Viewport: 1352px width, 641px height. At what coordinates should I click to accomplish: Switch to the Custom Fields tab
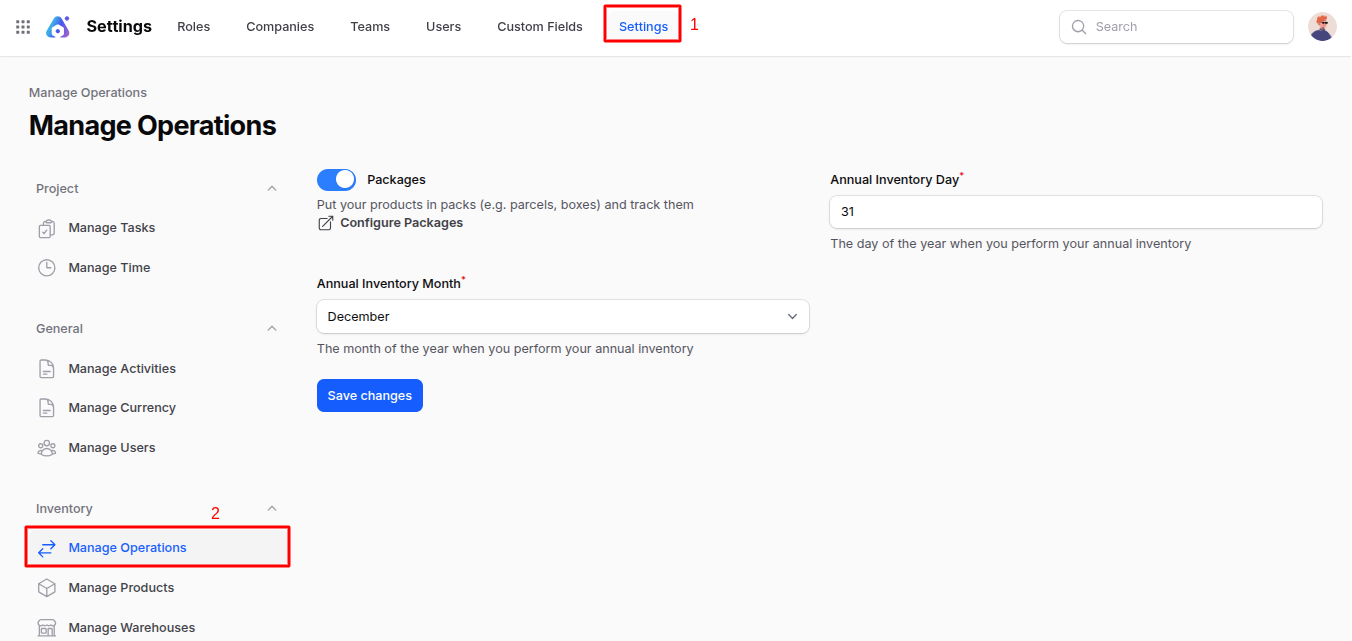point(539,27)
